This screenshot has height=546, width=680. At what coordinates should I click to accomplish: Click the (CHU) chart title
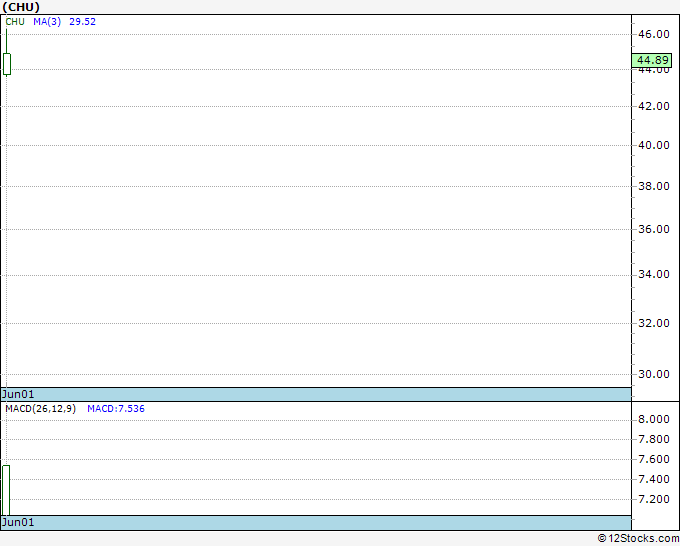tap(21, 7)
